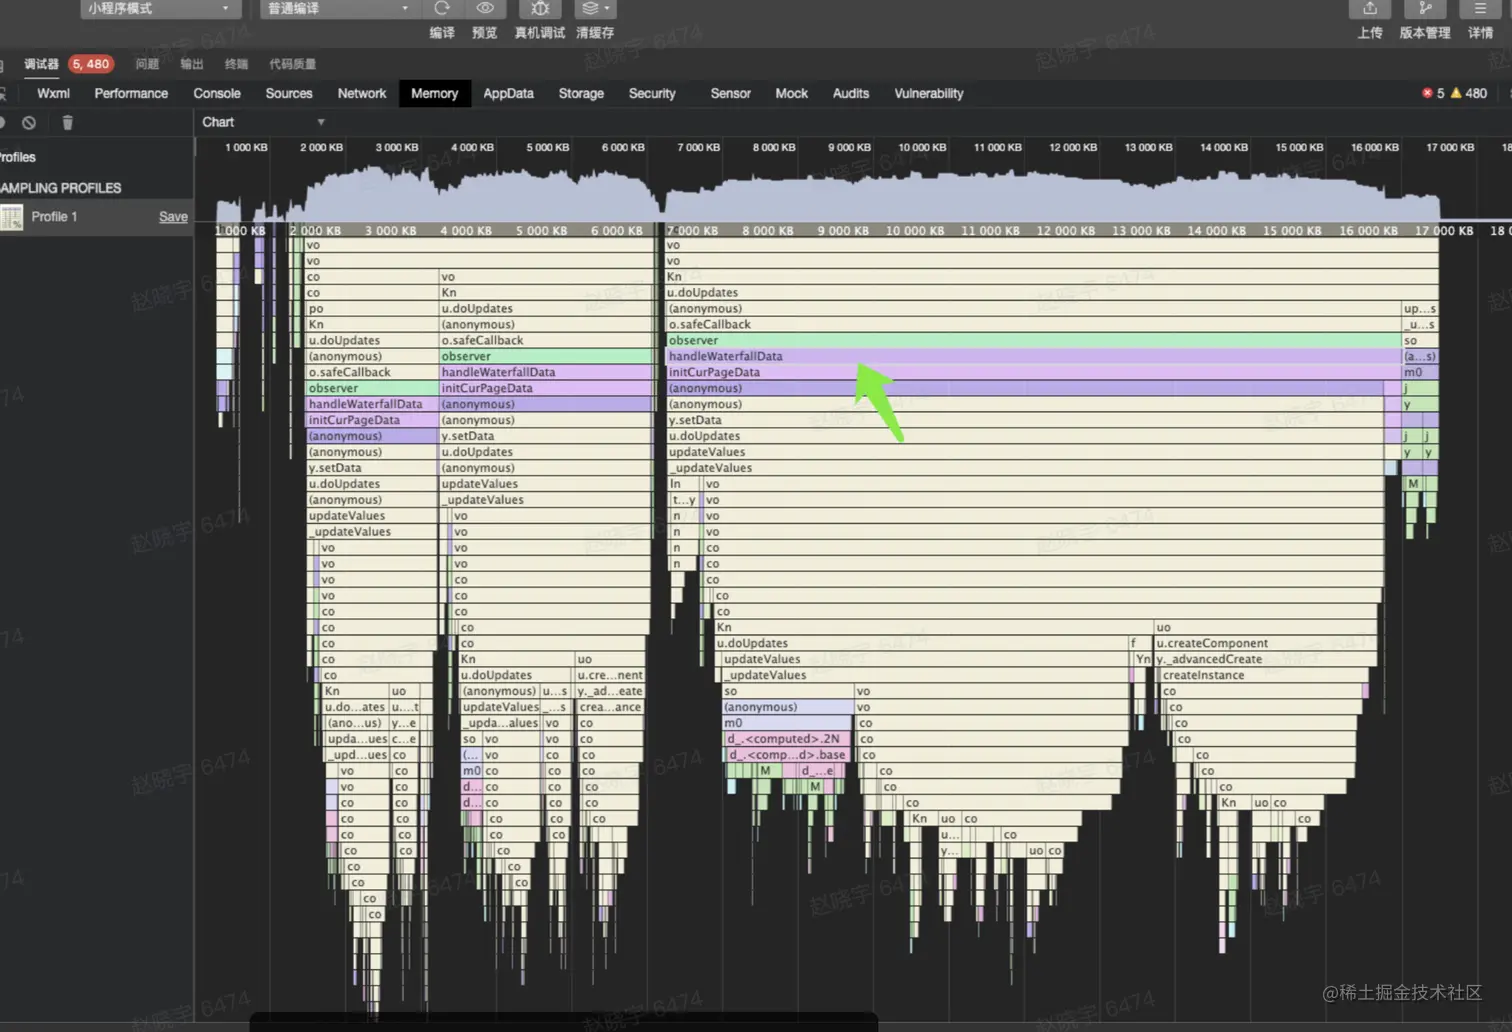
Task: Click the createInstance flame bar
Action: coord(1263,675)
